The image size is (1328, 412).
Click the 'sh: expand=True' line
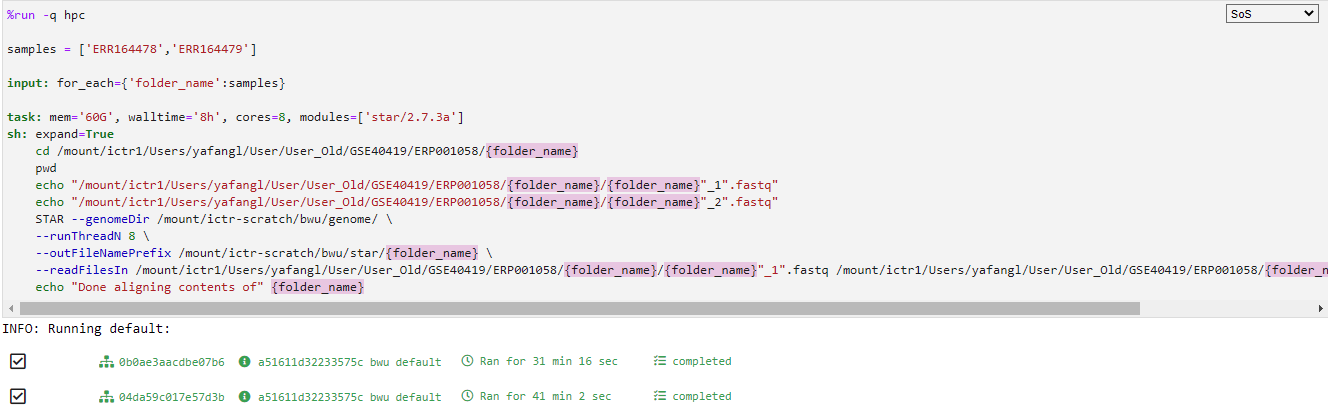click(60, 134)
